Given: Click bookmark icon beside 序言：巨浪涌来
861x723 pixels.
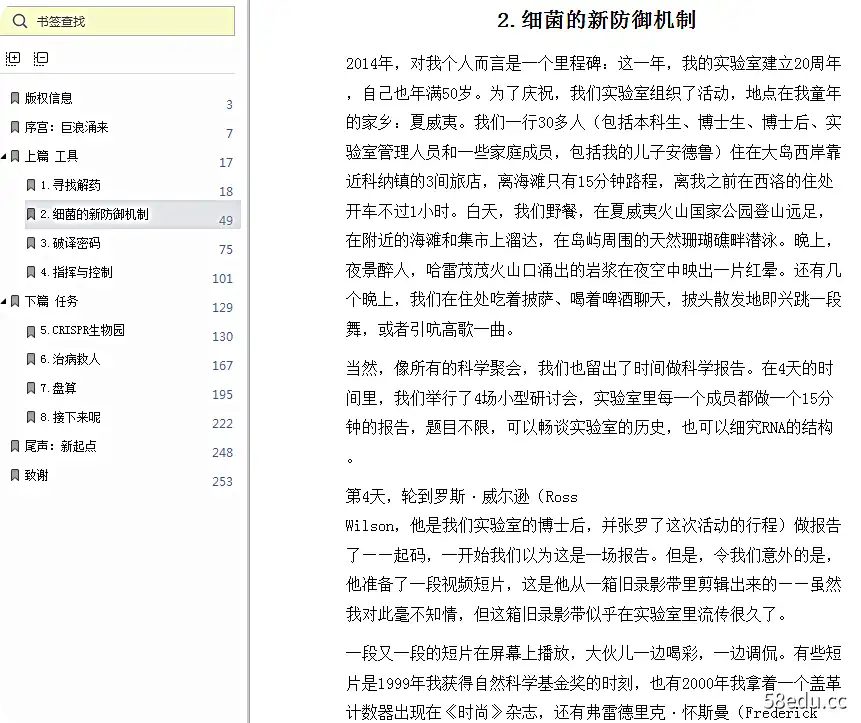Looking at the screenshot, I should coord(15,127).
